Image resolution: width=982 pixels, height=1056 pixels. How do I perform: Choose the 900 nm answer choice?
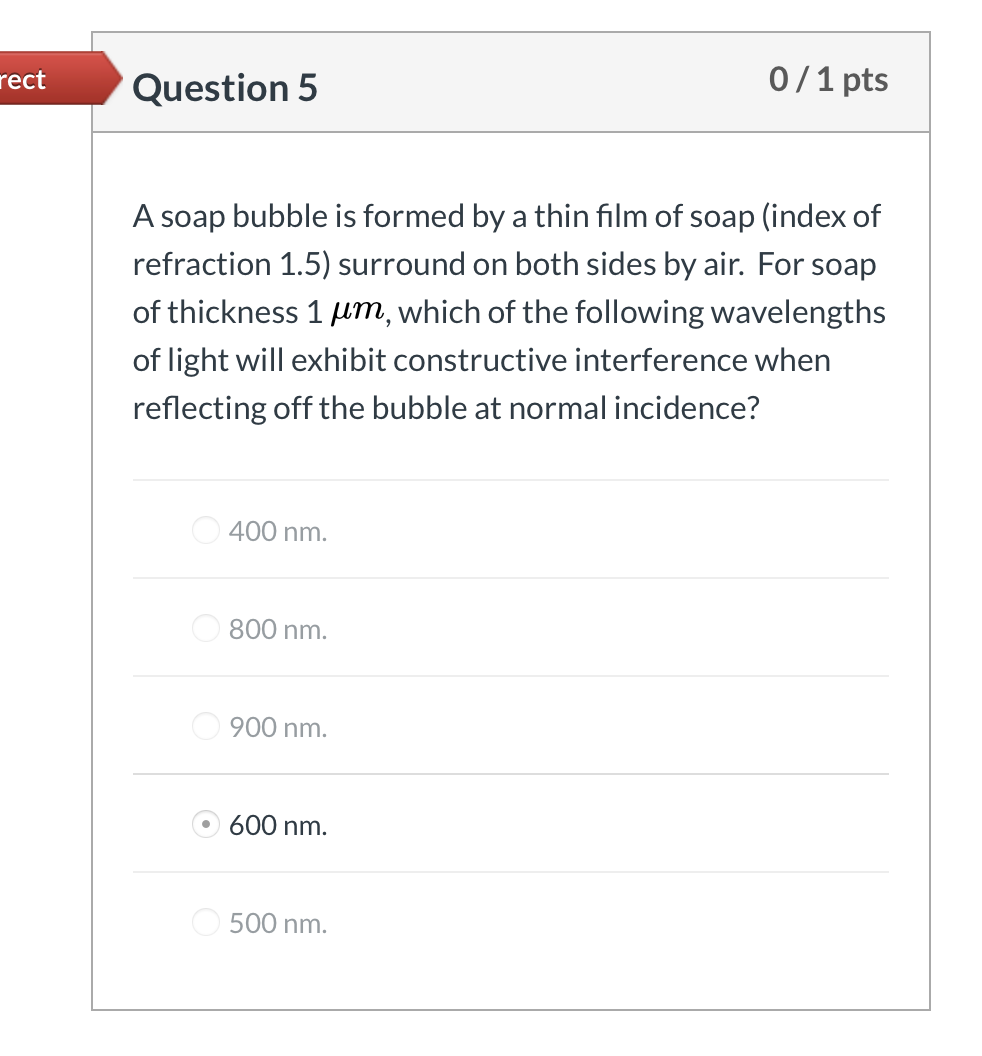click(x=205, y=726)
